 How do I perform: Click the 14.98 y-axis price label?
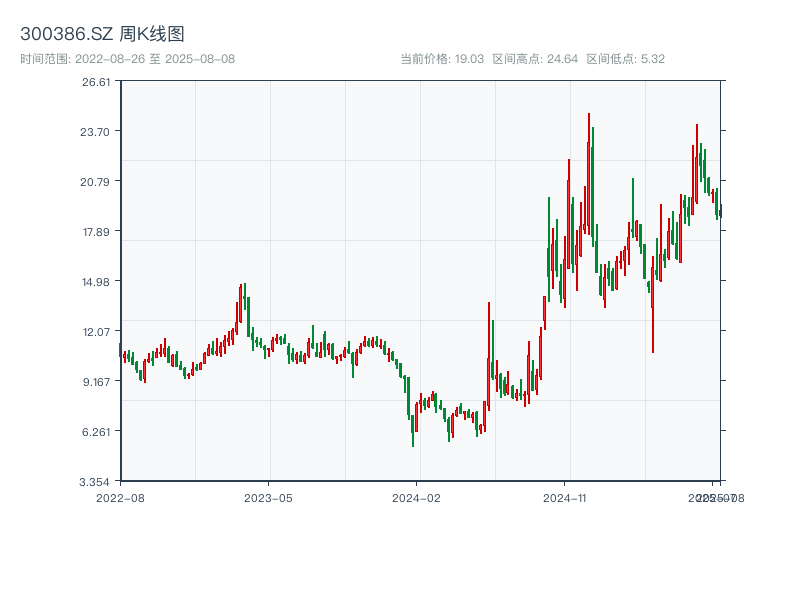click(96, 282)
